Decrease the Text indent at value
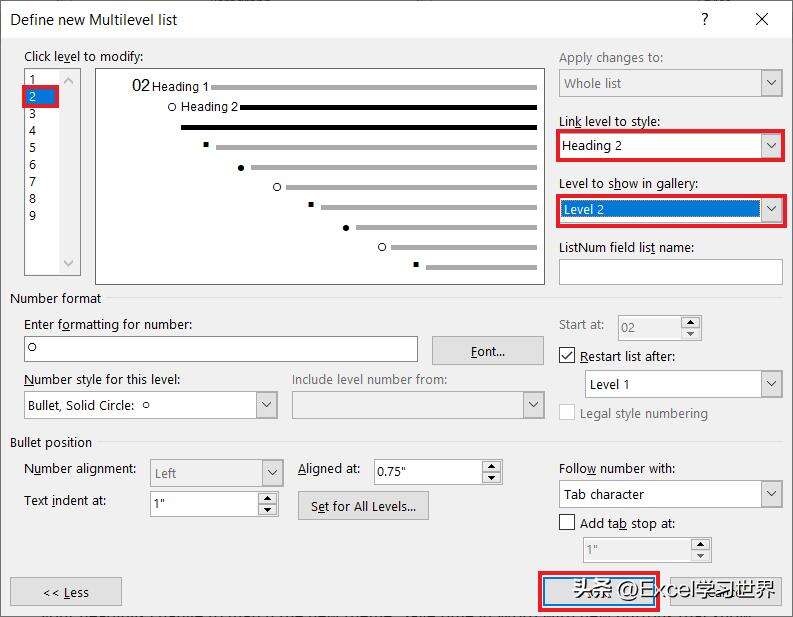The height and width of the screenshot is (617, 793). coord(268,510)
